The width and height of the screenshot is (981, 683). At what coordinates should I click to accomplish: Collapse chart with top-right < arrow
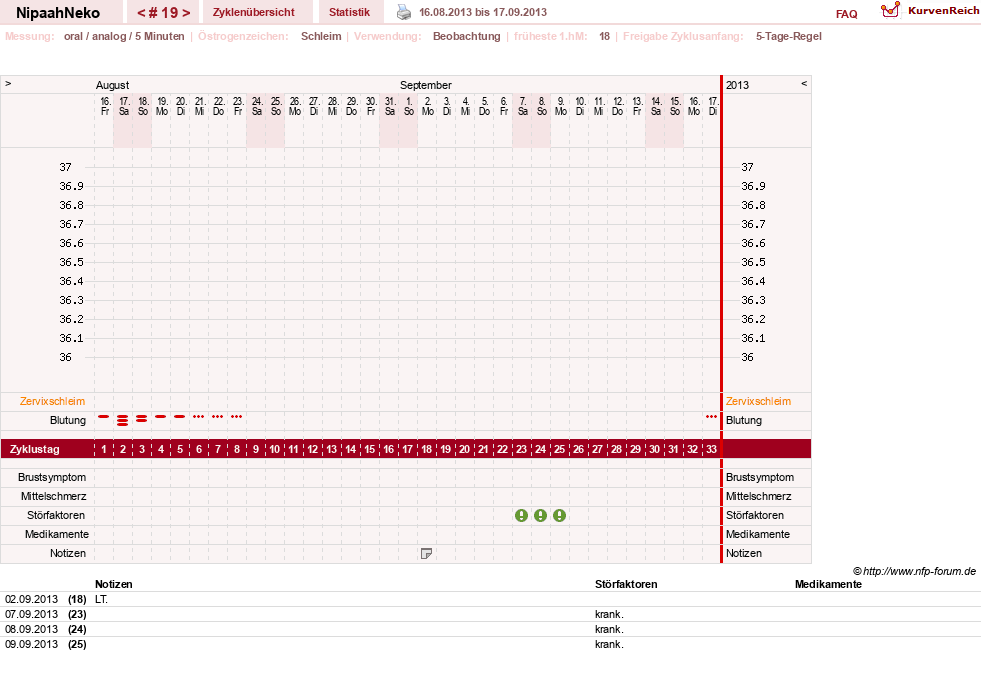(804, 83)
